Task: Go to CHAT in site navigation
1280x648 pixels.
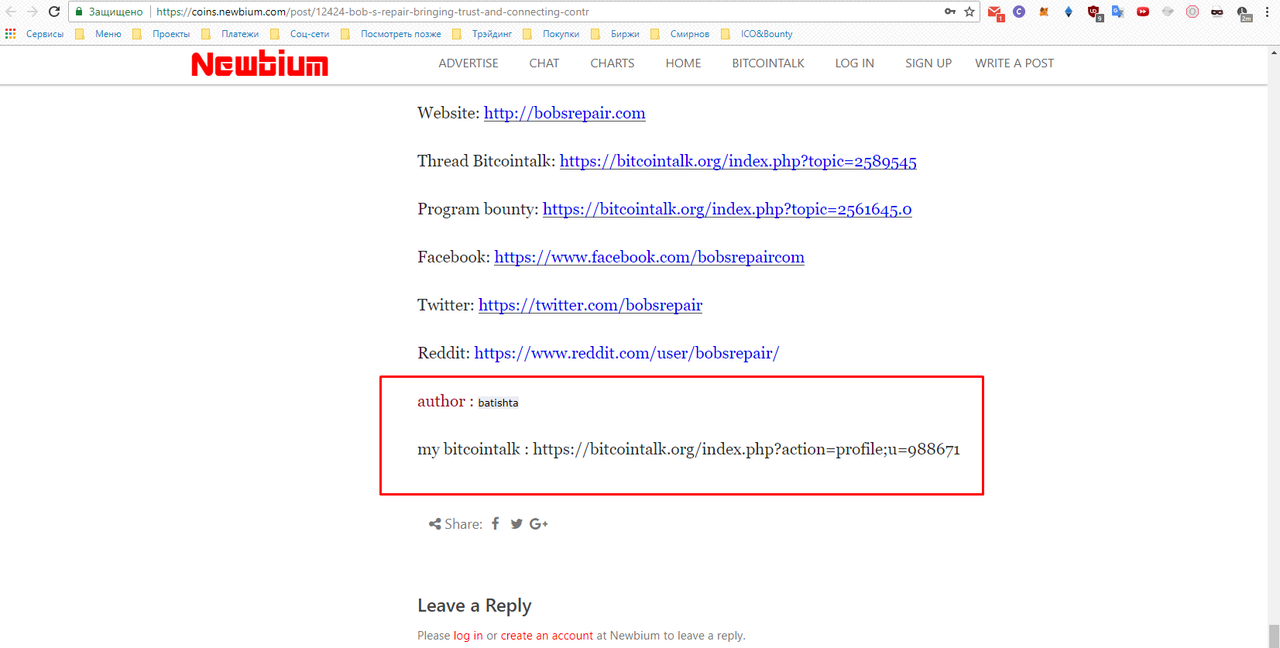Action: tap(544, 63)
